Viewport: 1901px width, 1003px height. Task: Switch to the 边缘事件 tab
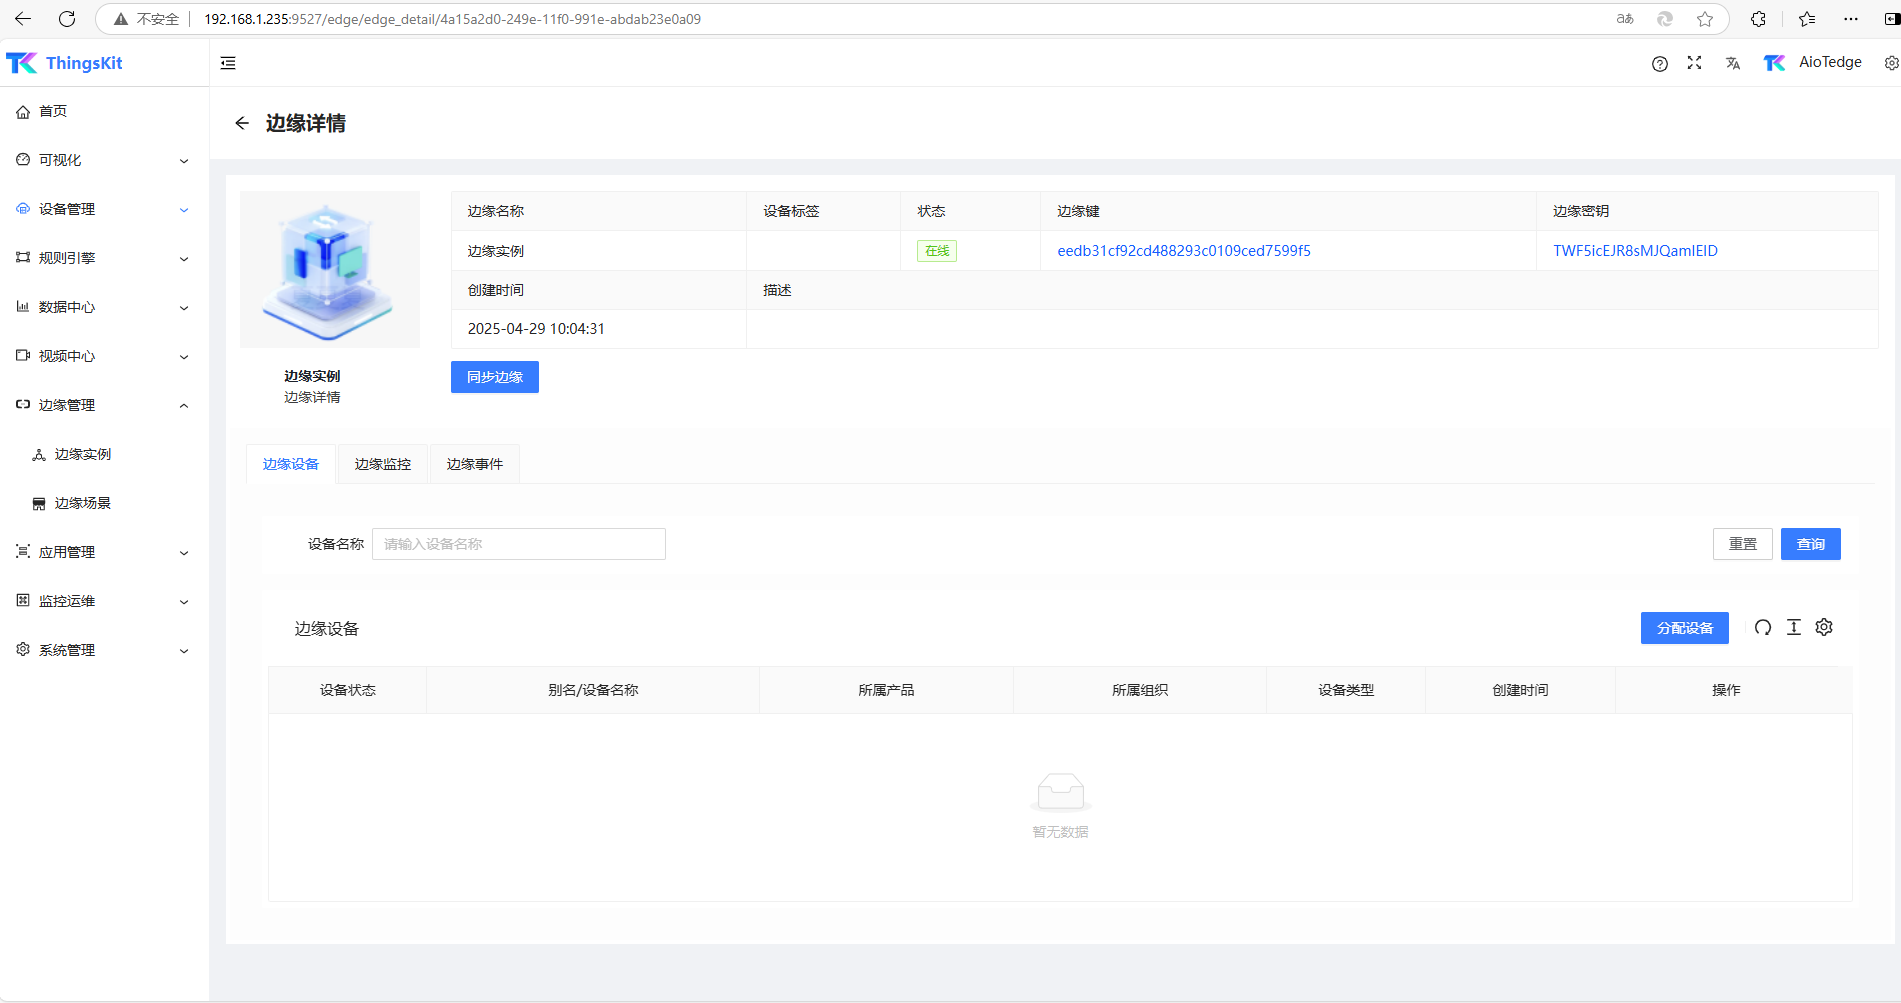pos(474,464)
